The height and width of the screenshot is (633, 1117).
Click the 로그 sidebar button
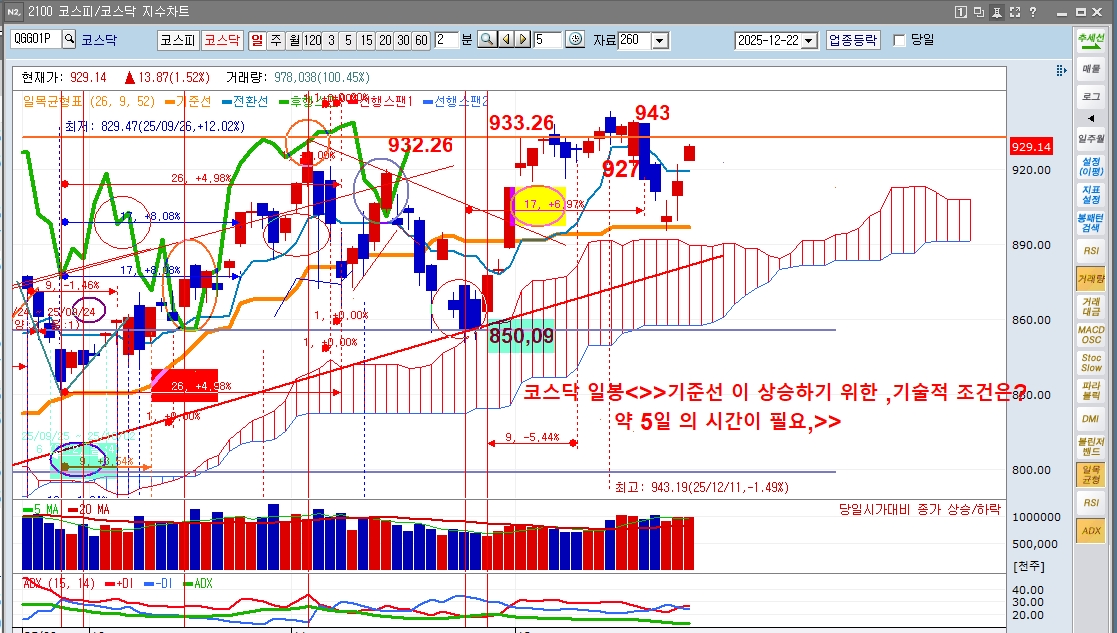point(1091,96)
